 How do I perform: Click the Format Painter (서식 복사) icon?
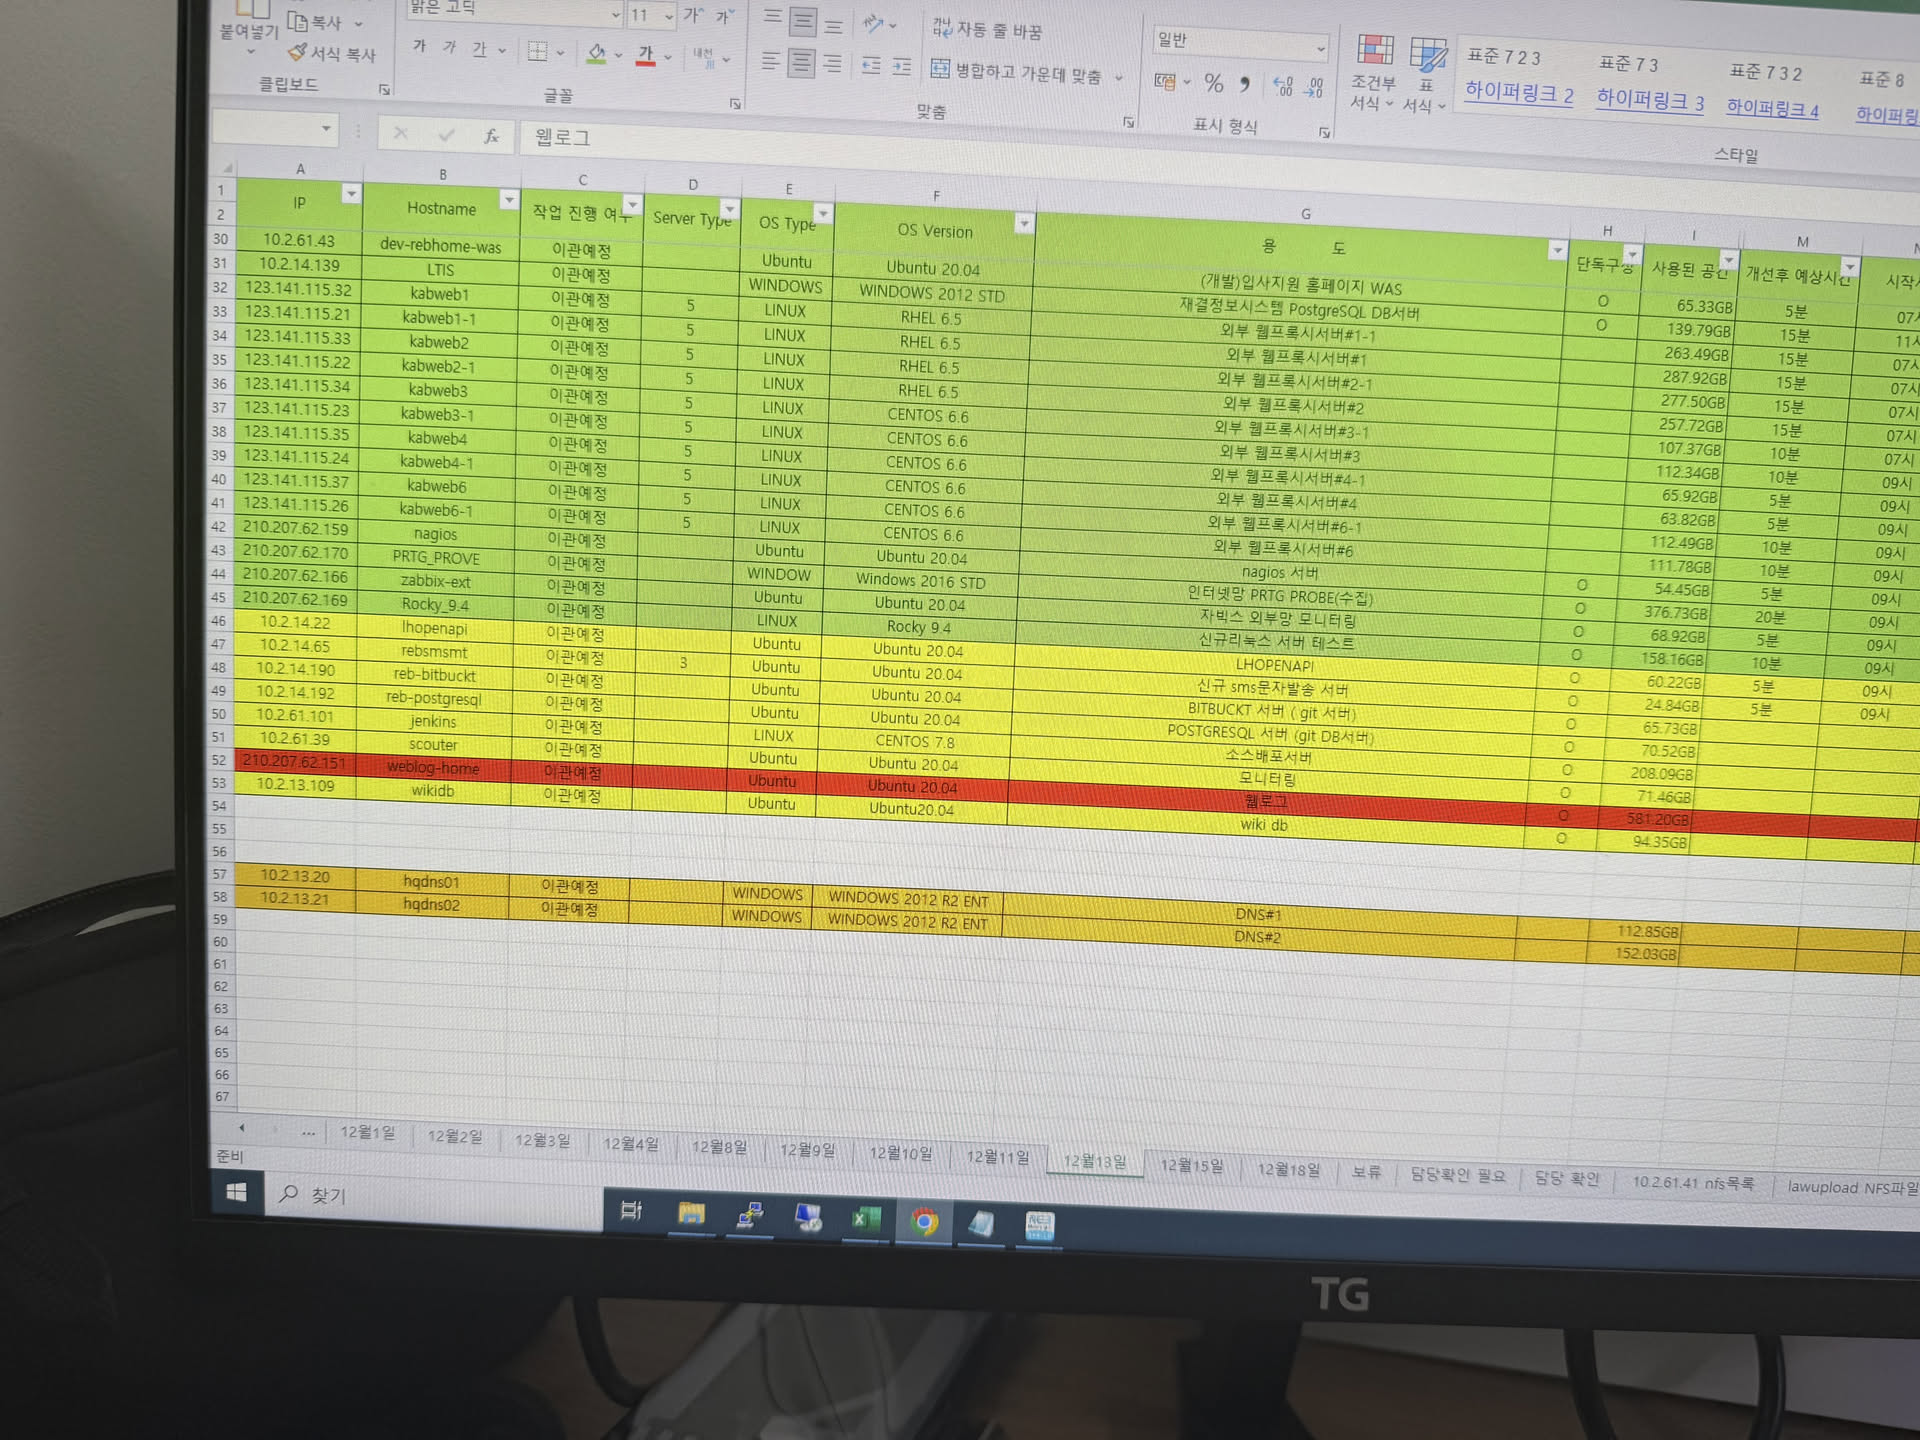click(x=297, y=52)
